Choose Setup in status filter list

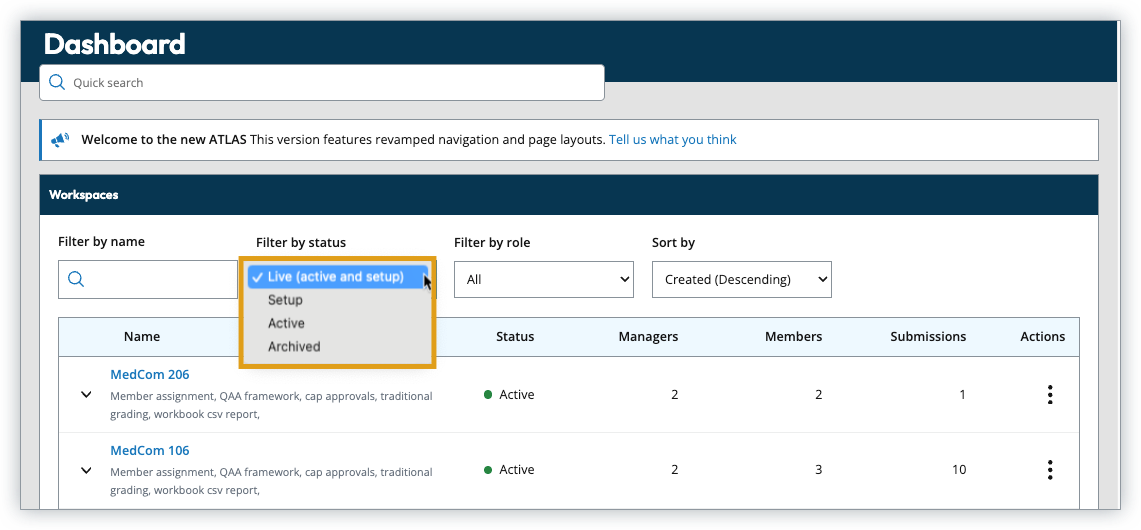coord(285,300)
